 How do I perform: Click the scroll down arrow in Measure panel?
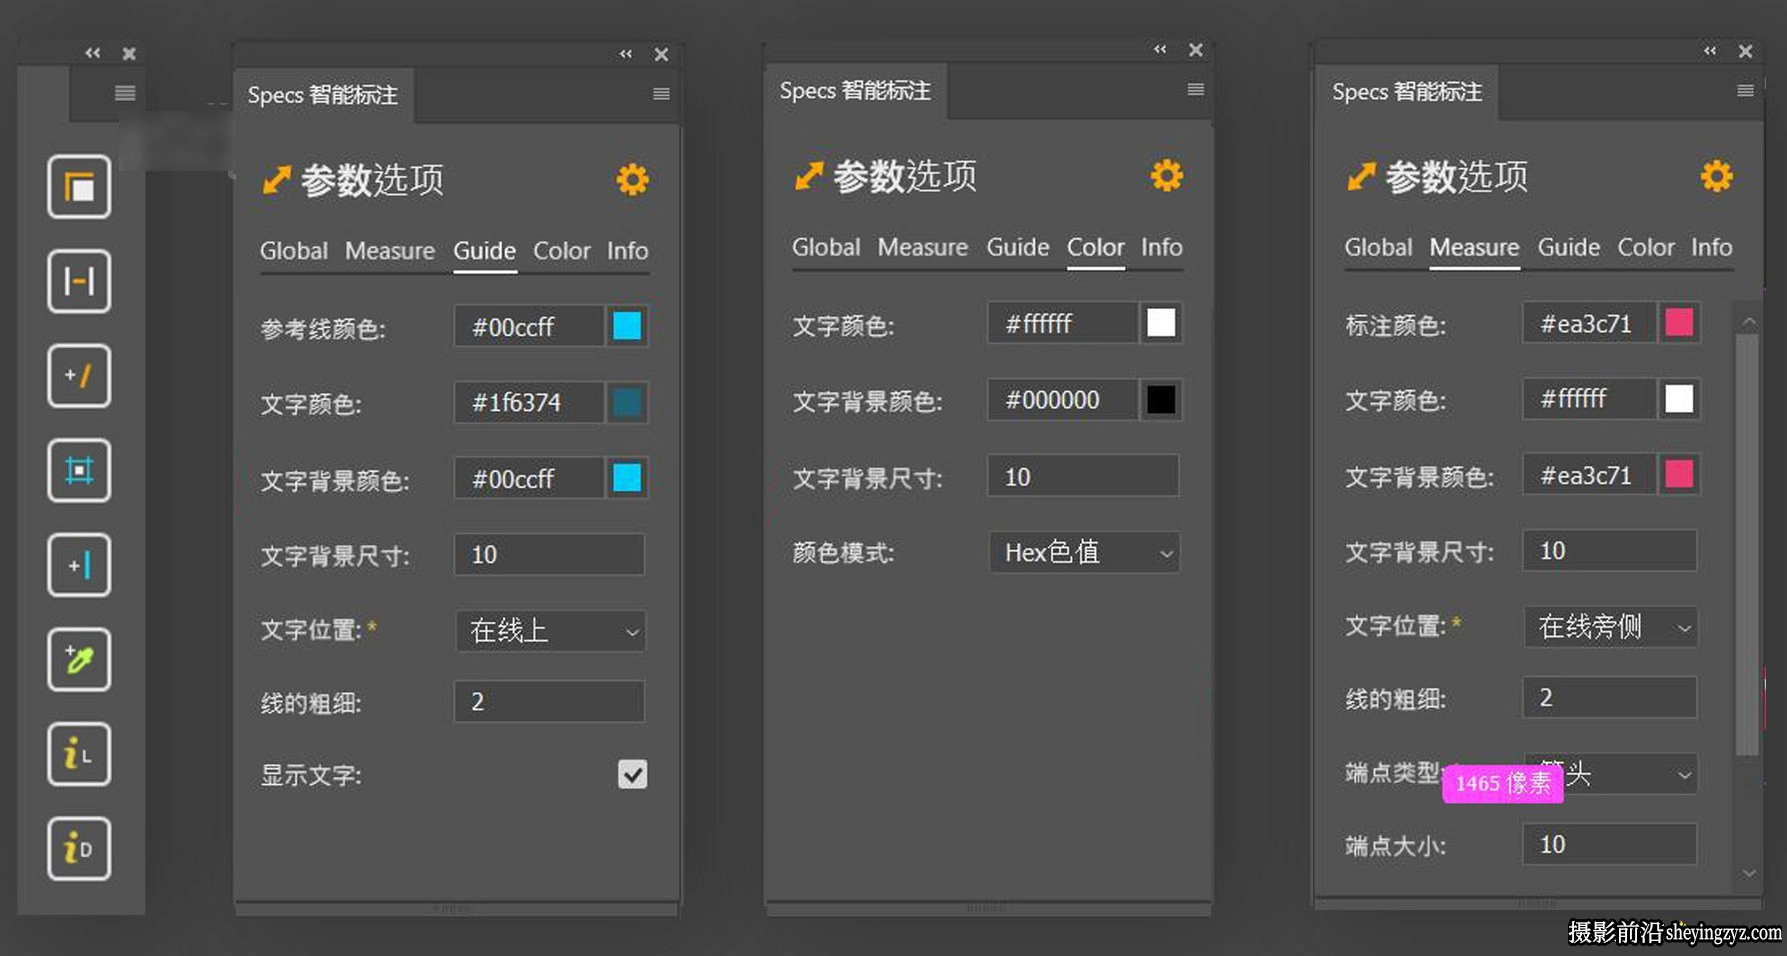click(x=1748, y=873)
